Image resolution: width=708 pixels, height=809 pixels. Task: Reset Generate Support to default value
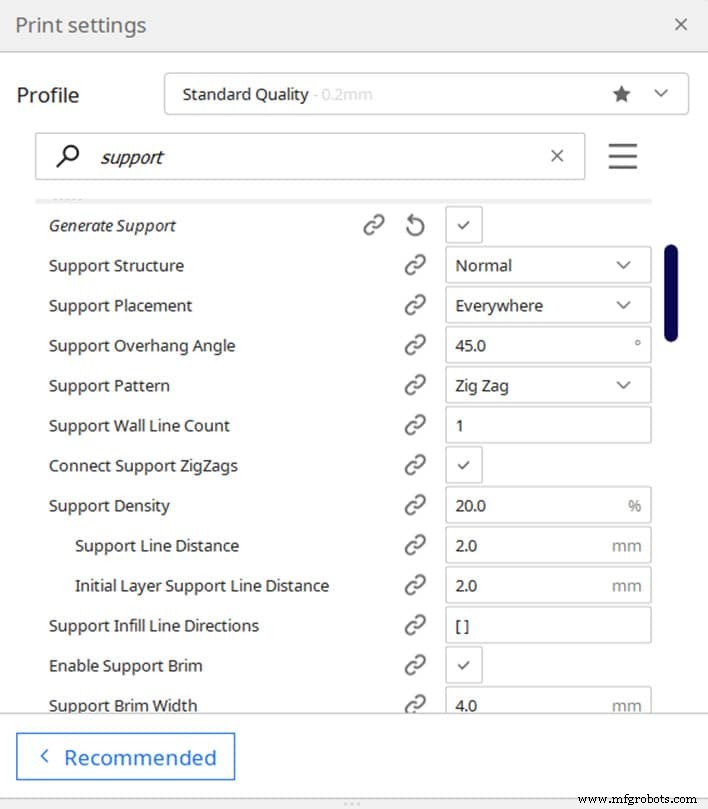coord(416,224)
